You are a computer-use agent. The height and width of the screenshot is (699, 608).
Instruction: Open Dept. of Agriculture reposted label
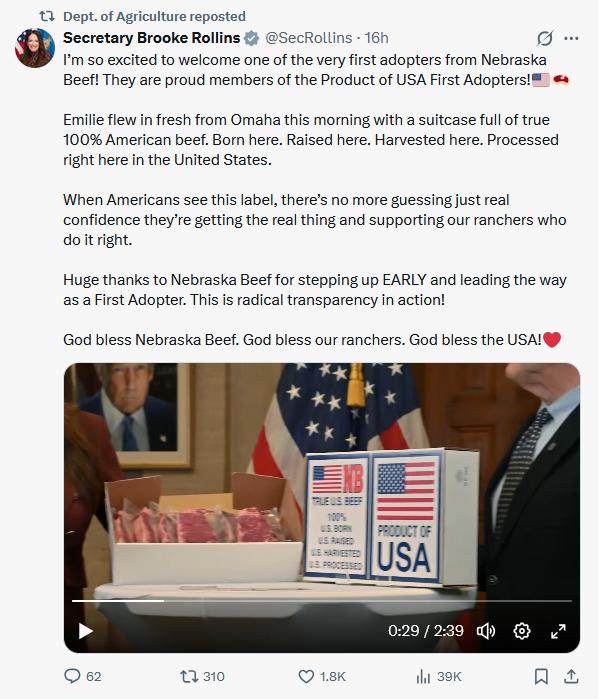click(x=154, y=16)
